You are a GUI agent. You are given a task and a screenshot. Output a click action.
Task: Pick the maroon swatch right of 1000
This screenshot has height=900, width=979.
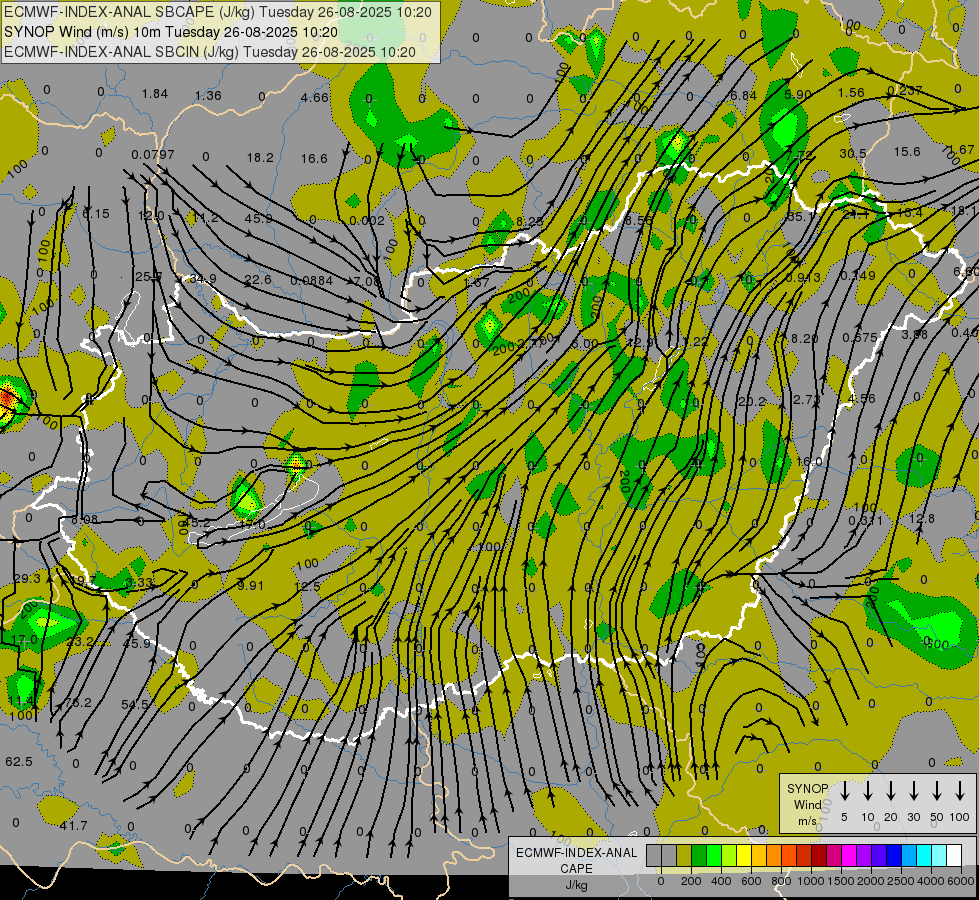pos(819,856)
